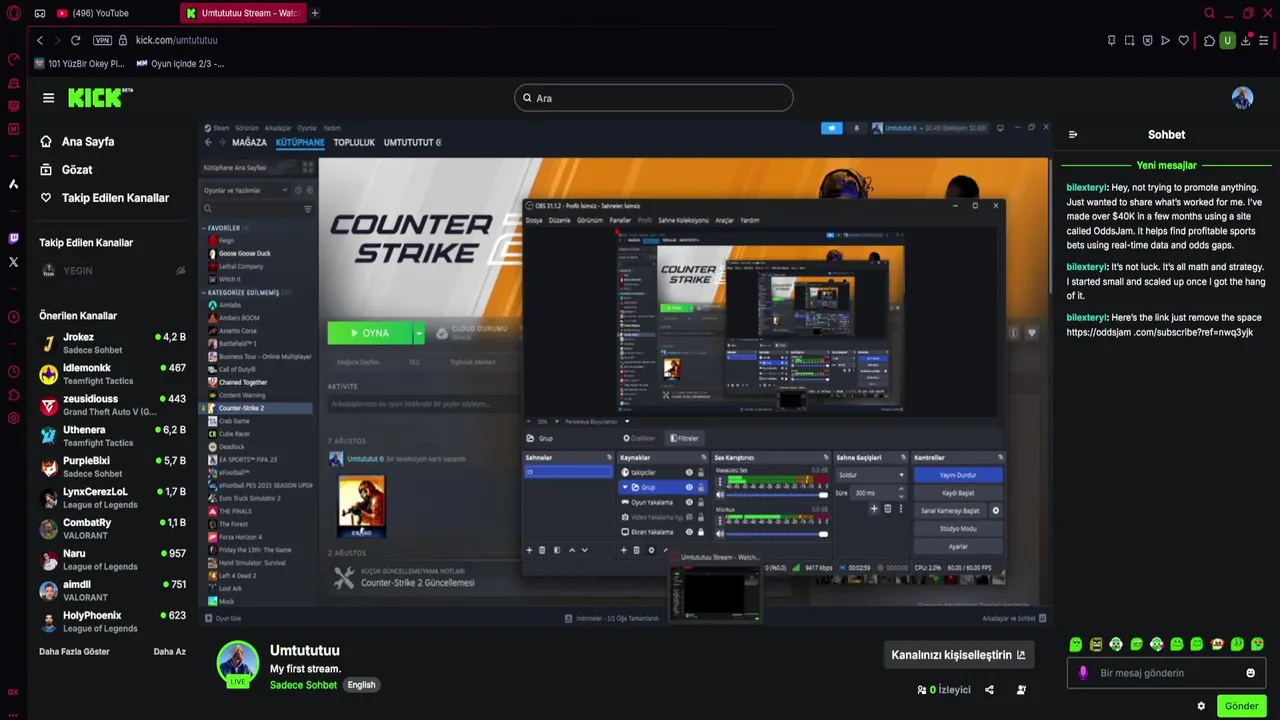Viewport: 1280px width, 720px height.
Task: Toggle visibility of takipçiler source in OBS
Action: point(689,472)
